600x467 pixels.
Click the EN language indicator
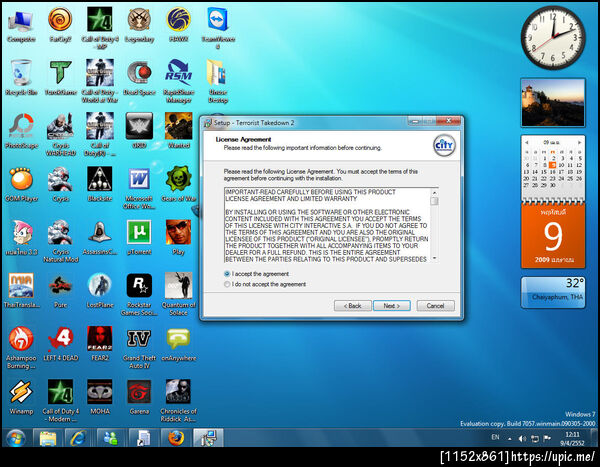coord(495,437)
